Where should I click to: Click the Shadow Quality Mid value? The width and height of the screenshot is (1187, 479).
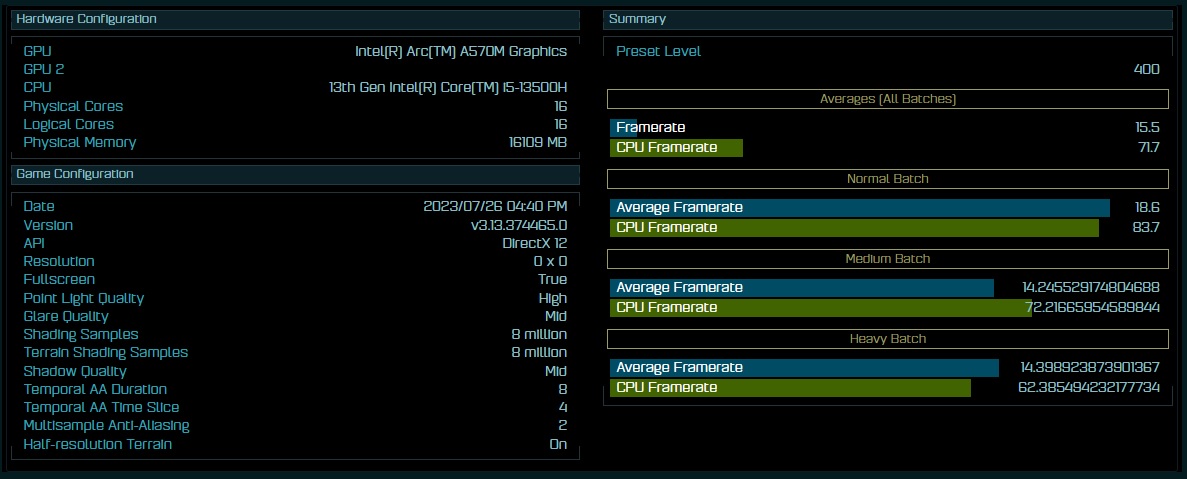(556, 371)
